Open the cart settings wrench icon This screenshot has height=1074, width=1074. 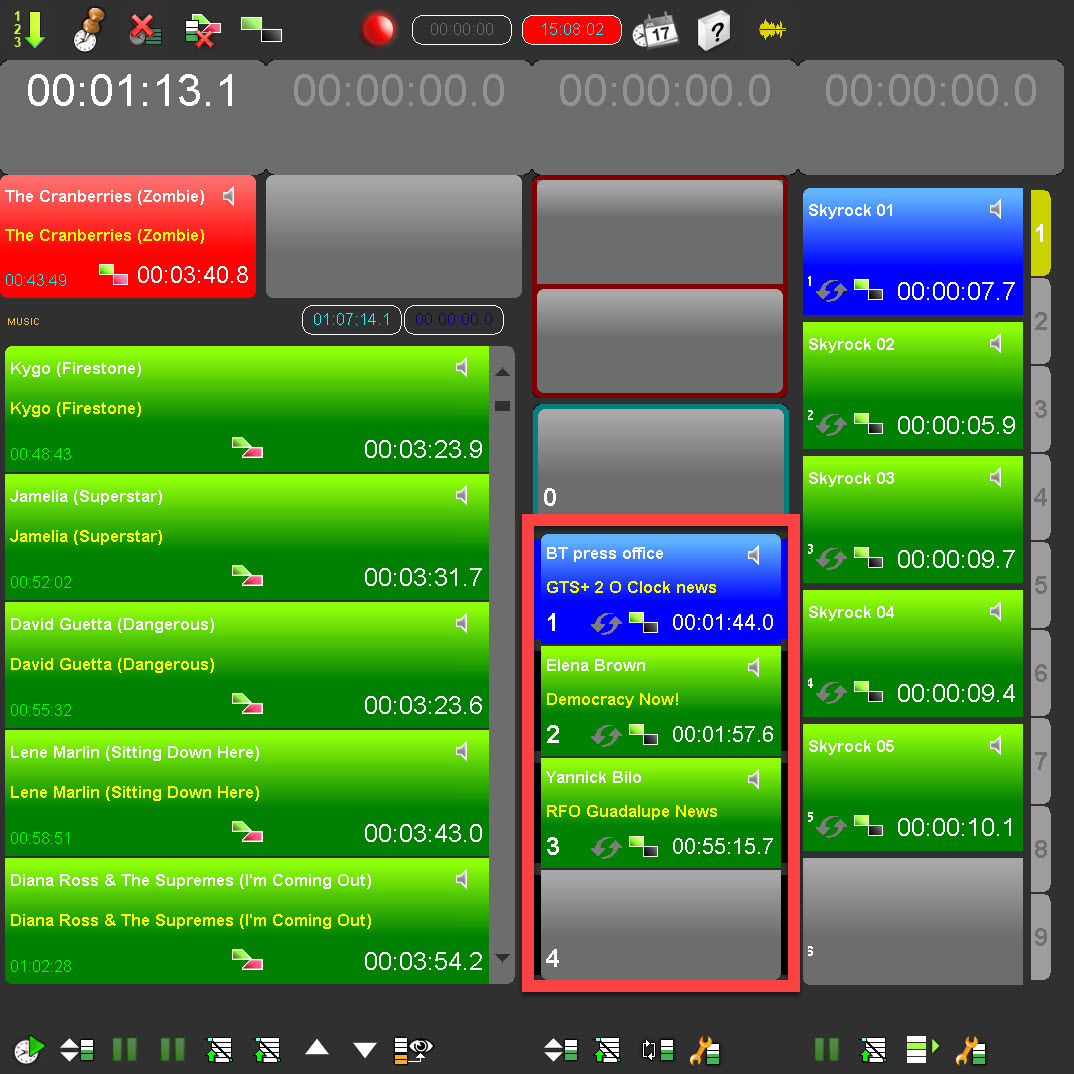point(704,1050)
